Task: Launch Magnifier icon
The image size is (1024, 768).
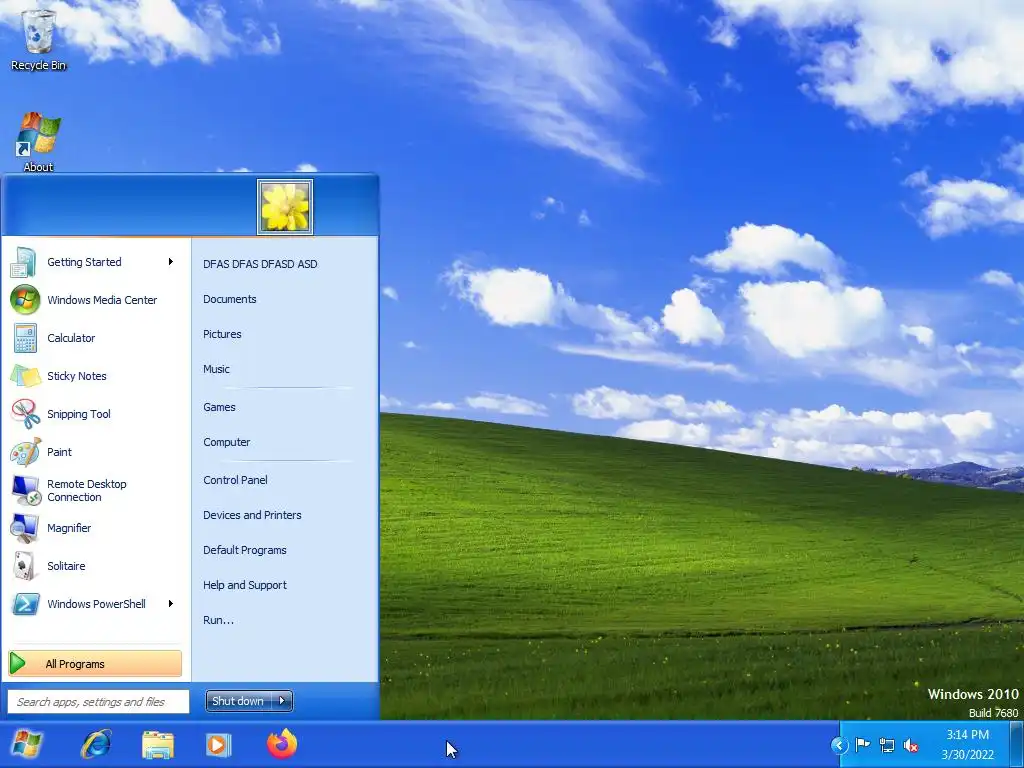Action: click(25, 528)
